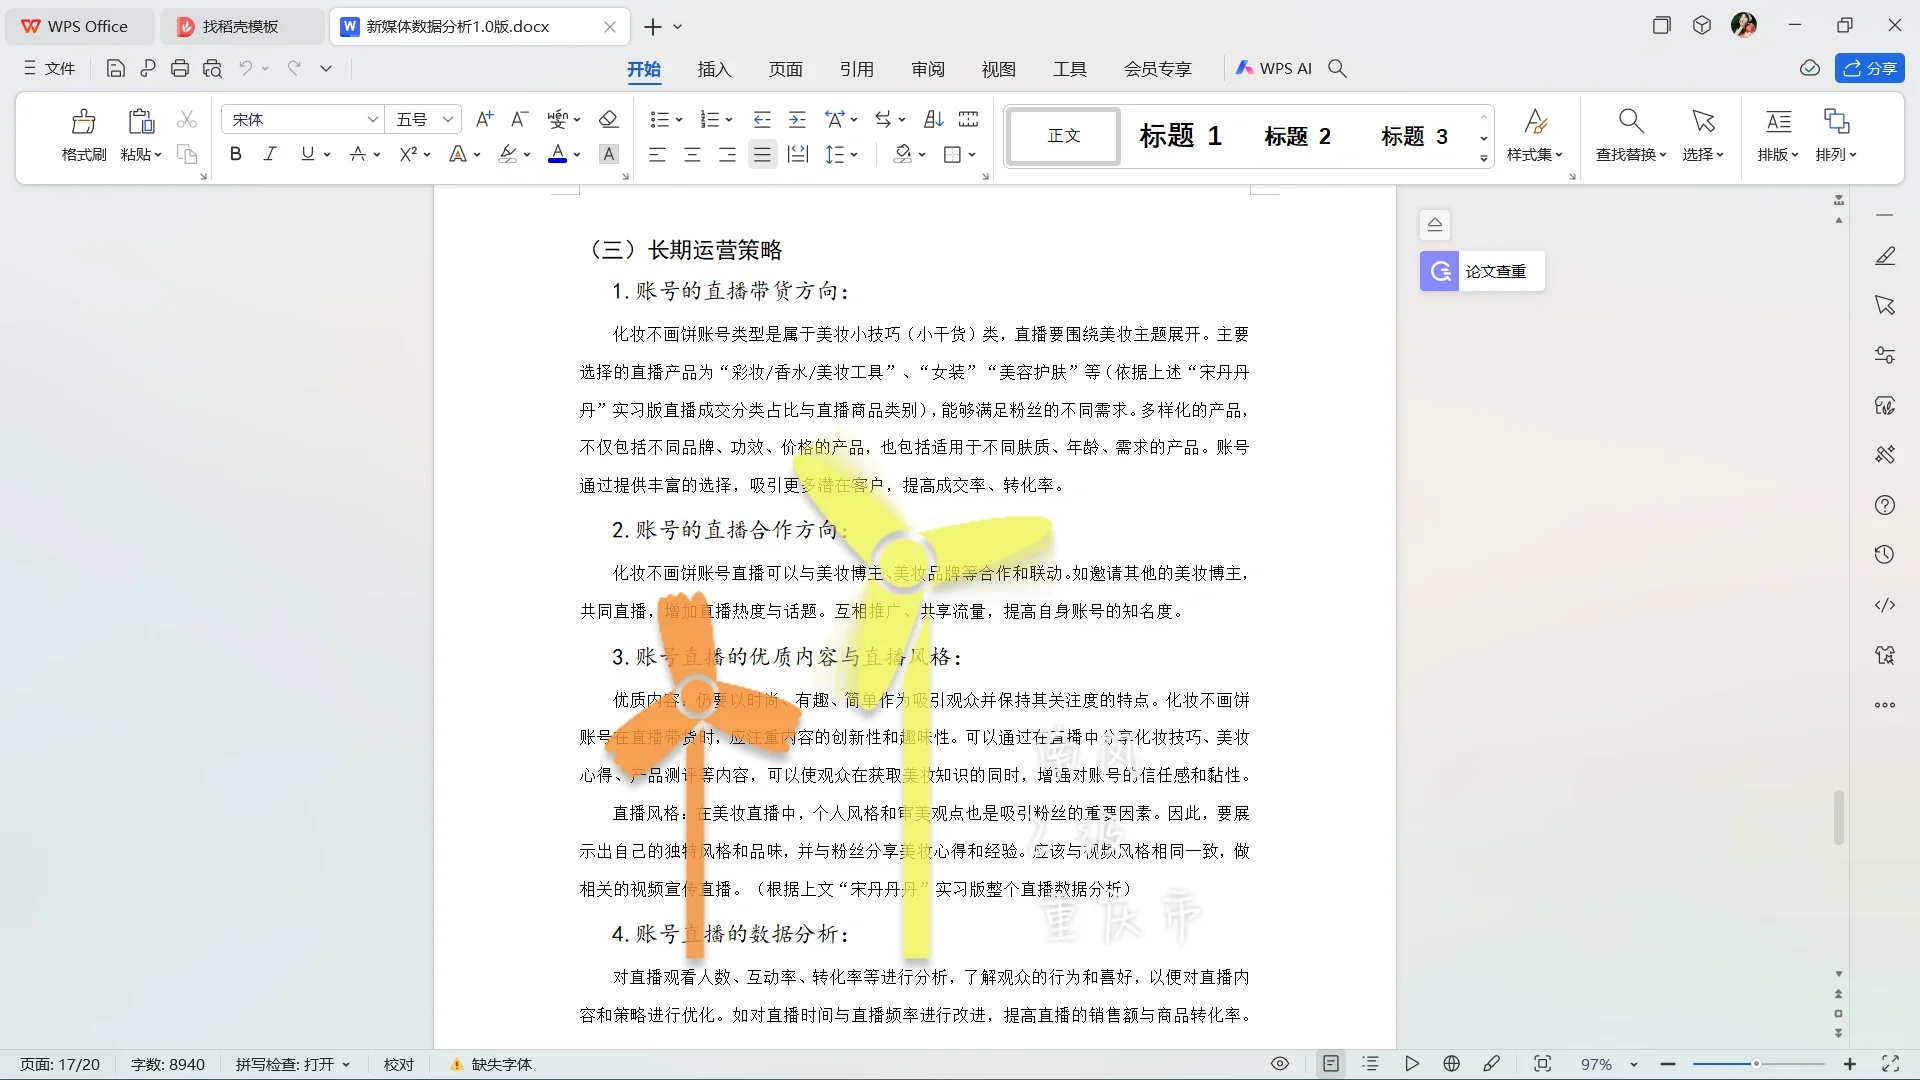1920x1080 pixels.
Task: Expand the bullet list dropdown arrow
Action: [679, 120]
